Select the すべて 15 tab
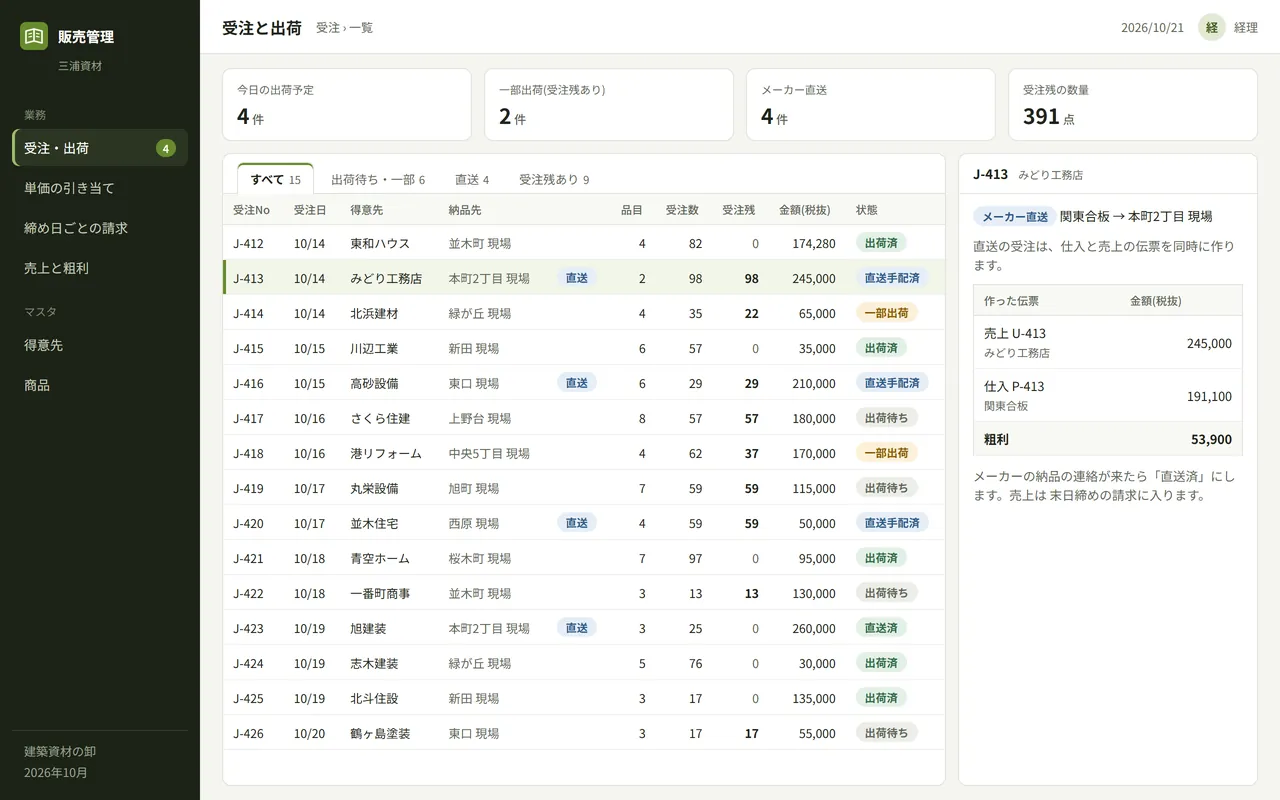Screen dimensions: 1280x800 276,179
